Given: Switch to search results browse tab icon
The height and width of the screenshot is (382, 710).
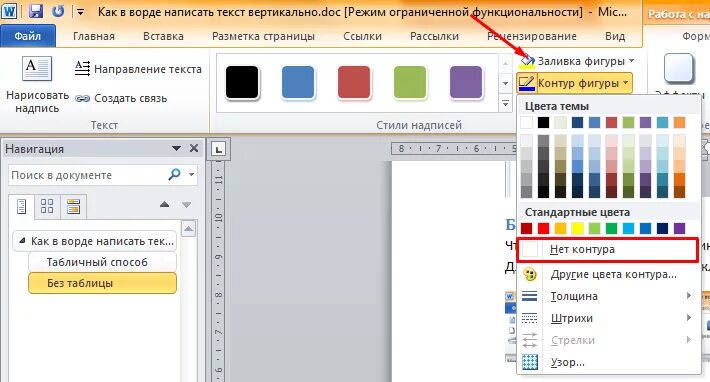Looking at the screenshot, I should click(73, 206).
